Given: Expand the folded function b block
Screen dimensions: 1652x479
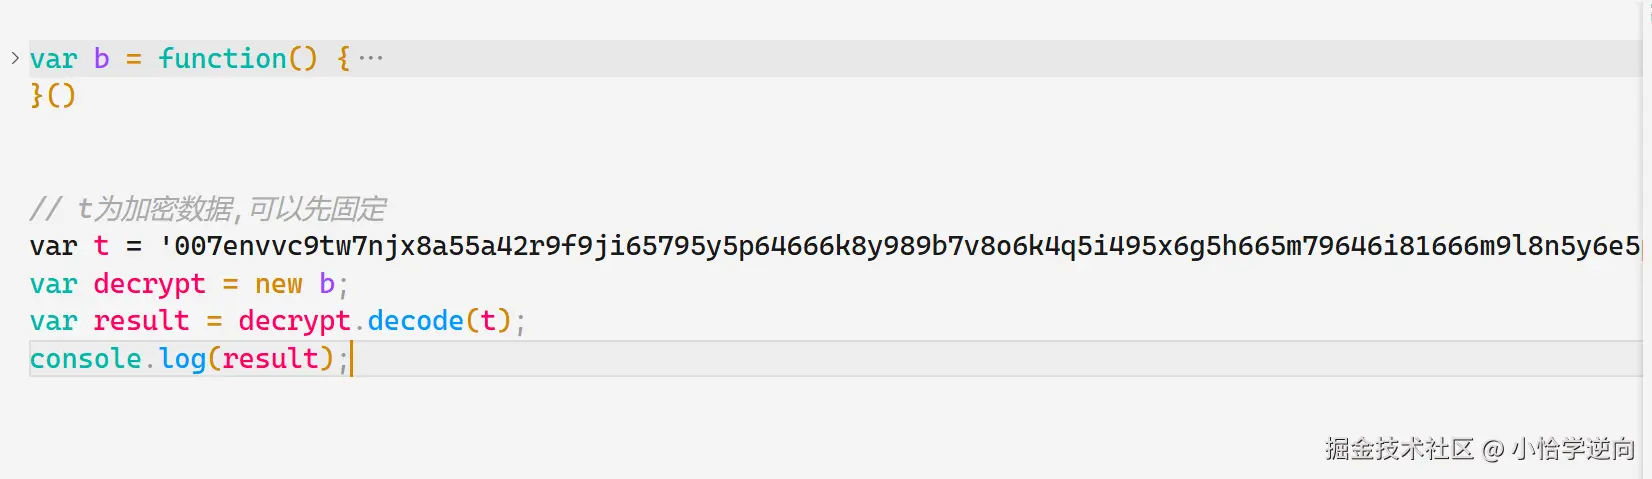Looking at the screenshot, I should (15, 58).
